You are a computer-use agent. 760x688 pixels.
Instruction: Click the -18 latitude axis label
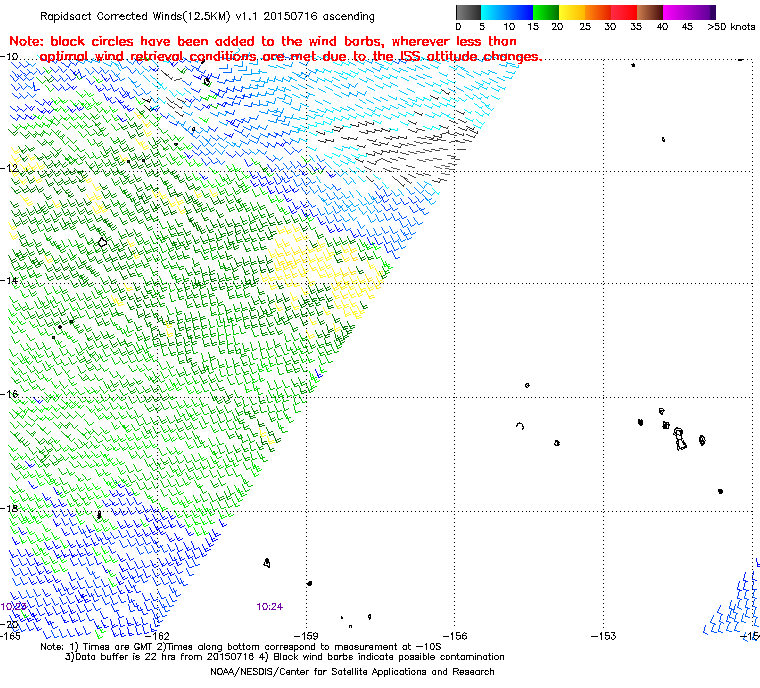[x=9, y=508]
